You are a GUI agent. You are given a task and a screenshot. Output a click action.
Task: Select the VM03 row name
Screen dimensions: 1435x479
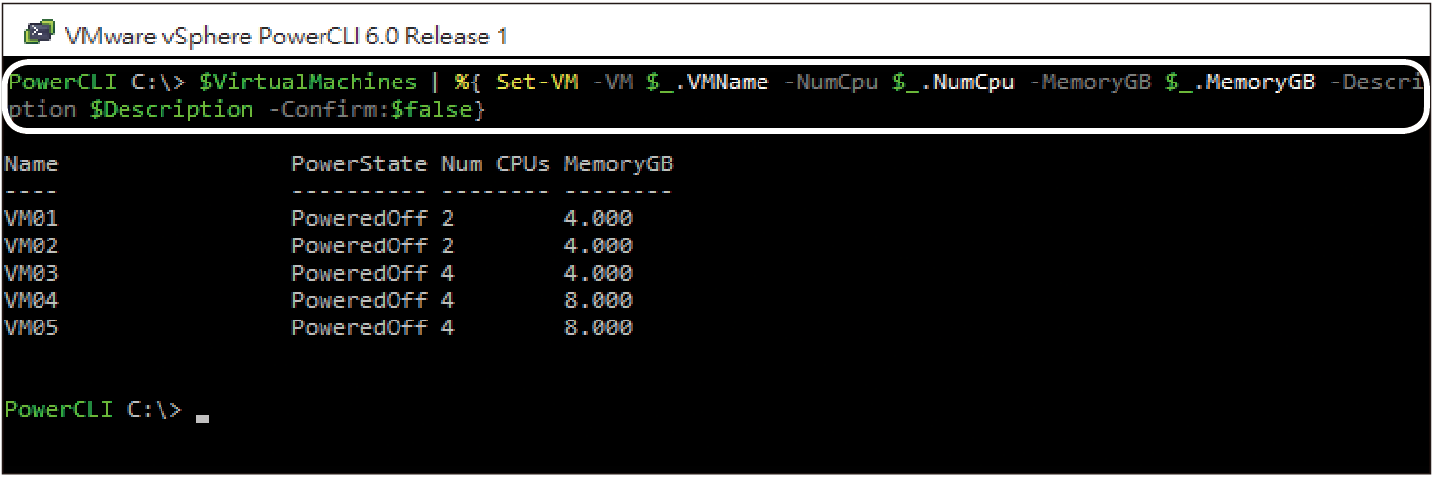[31, 272]
